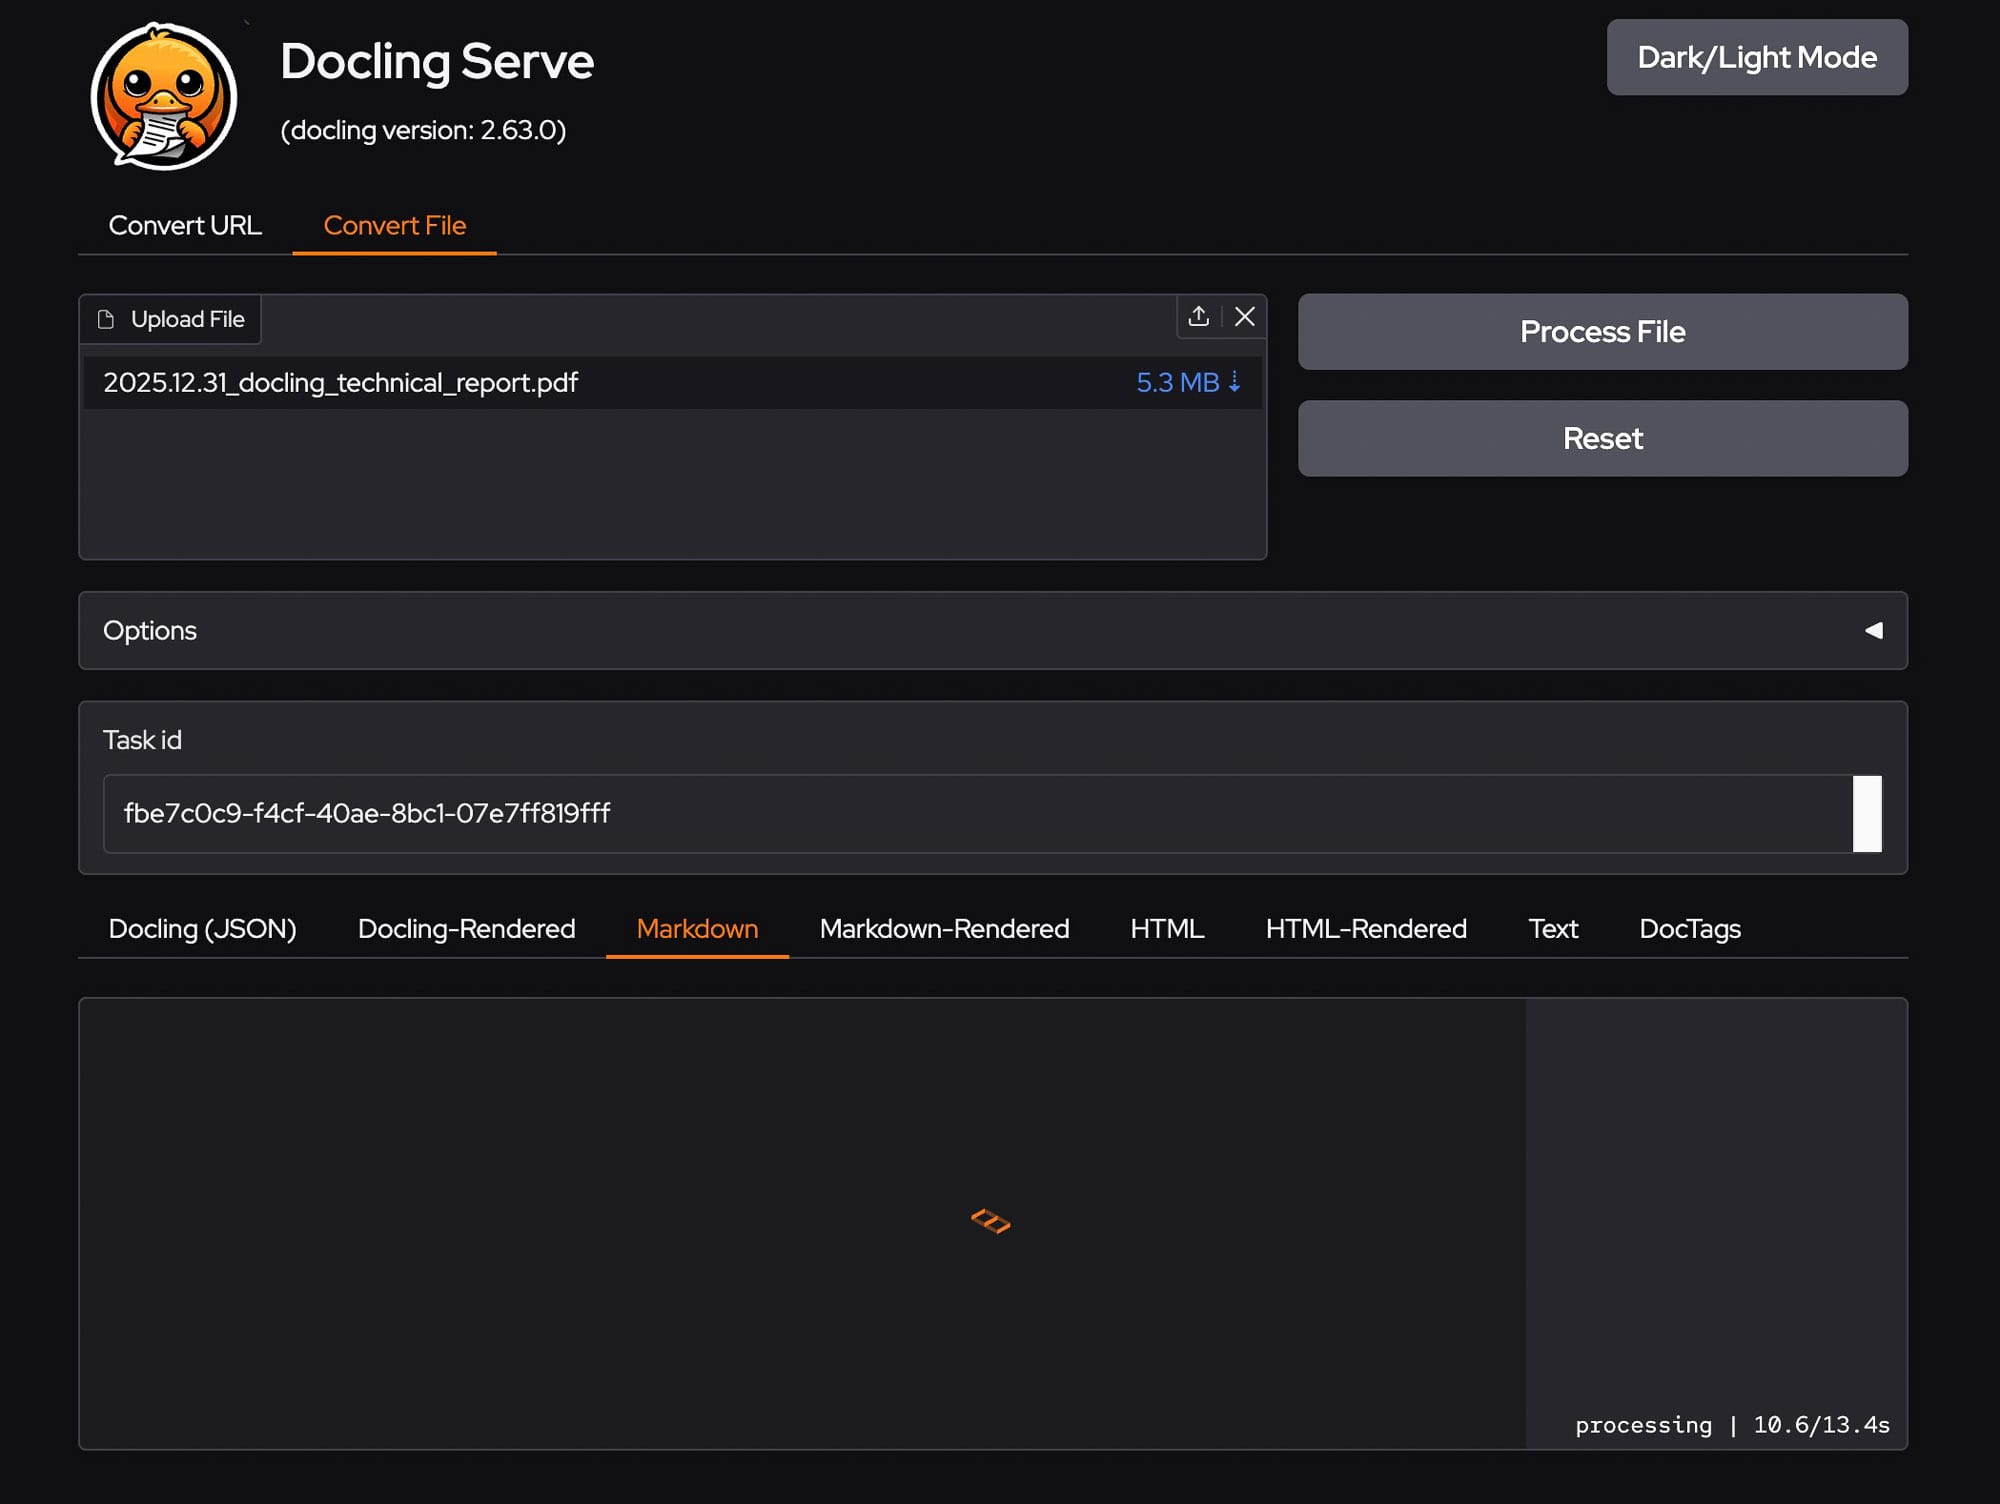Click the Upload File label icon
The image size is (2000, 1504).
coord(106,319)
